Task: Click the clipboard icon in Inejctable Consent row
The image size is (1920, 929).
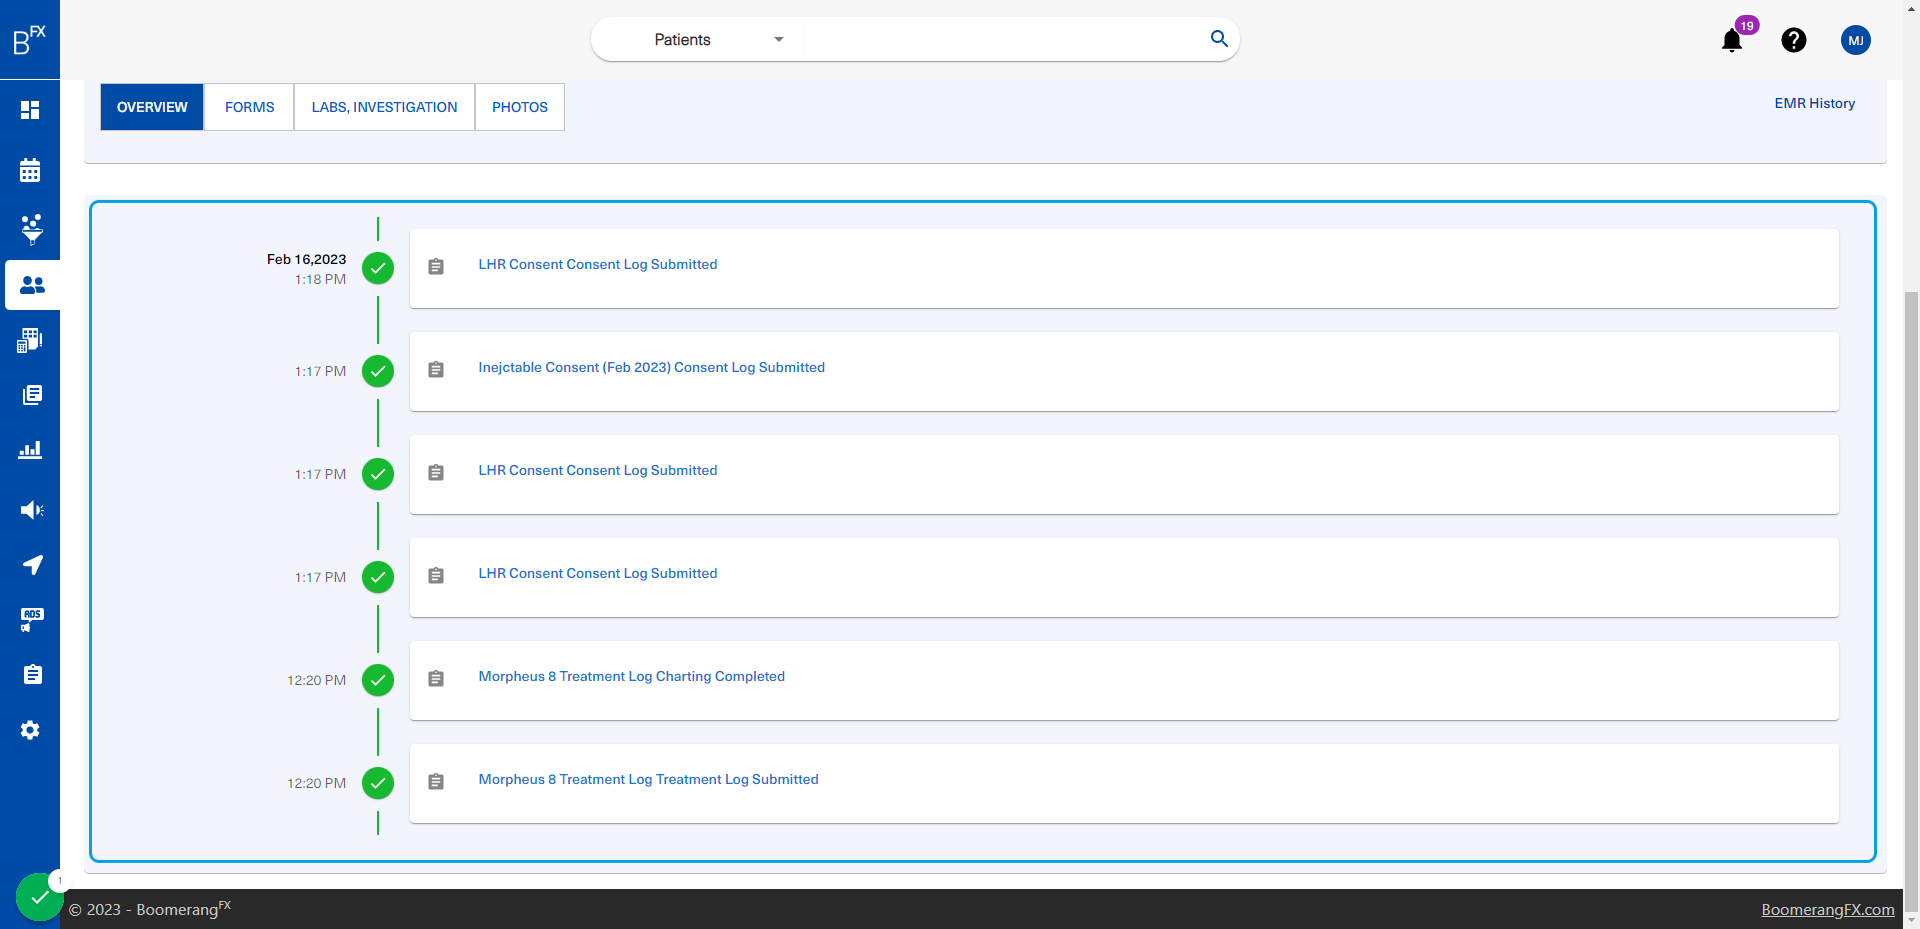Action: 436,370
